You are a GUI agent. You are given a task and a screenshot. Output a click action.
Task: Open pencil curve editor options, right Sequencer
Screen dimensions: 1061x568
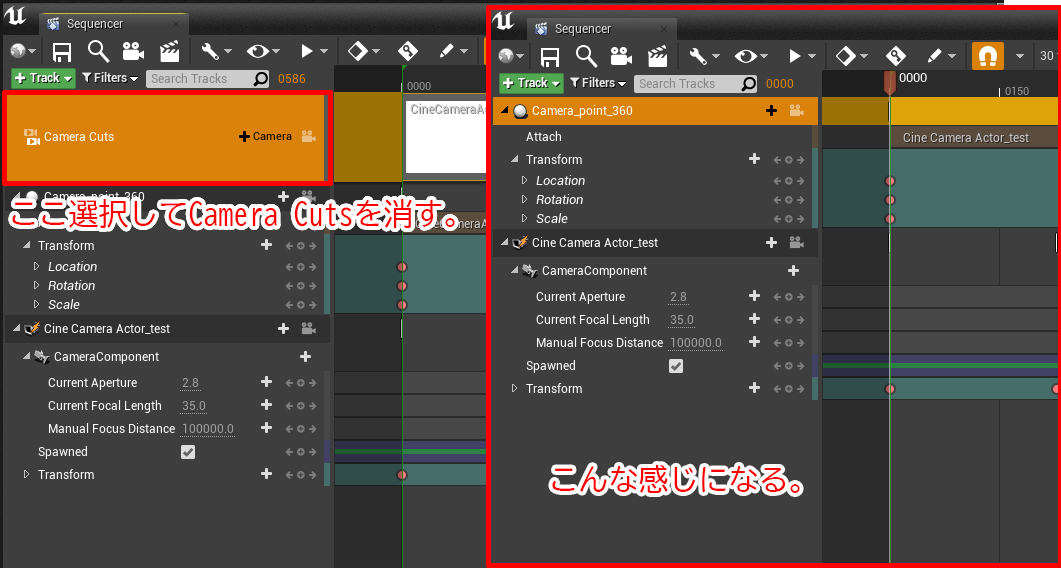pos(941,56)
